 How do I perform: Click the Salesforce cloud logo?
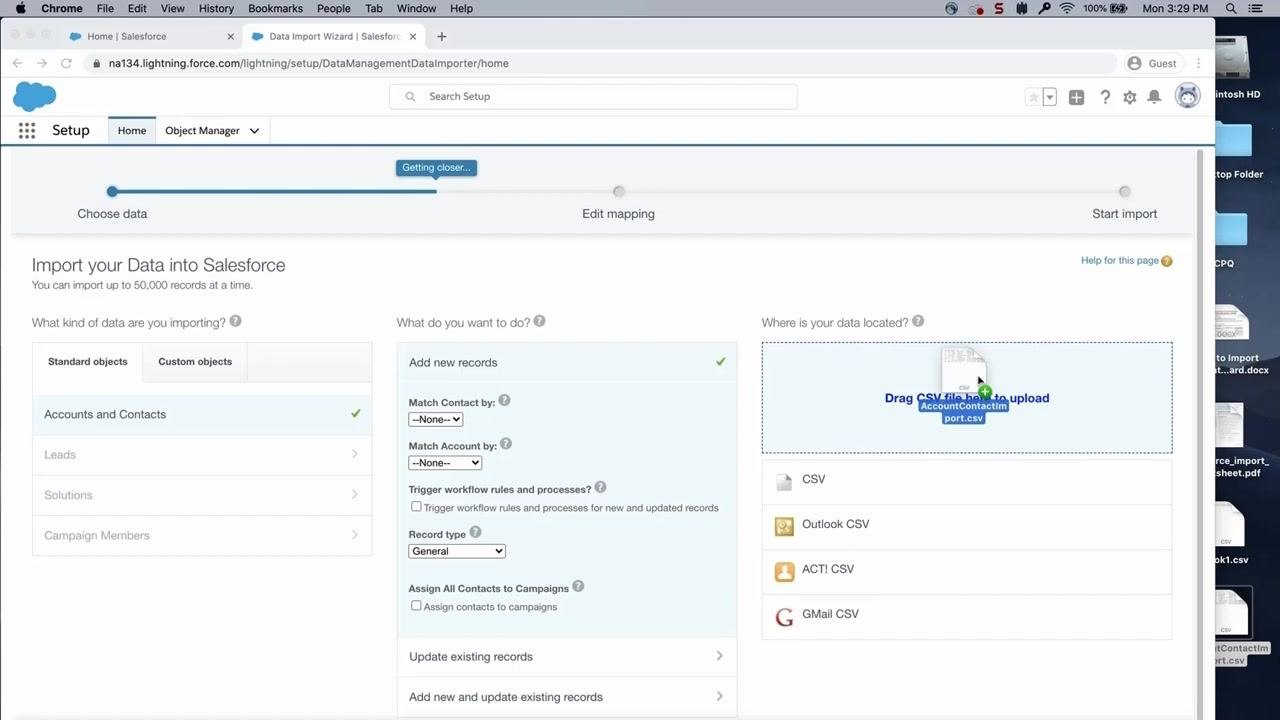(x=35, y=97)
